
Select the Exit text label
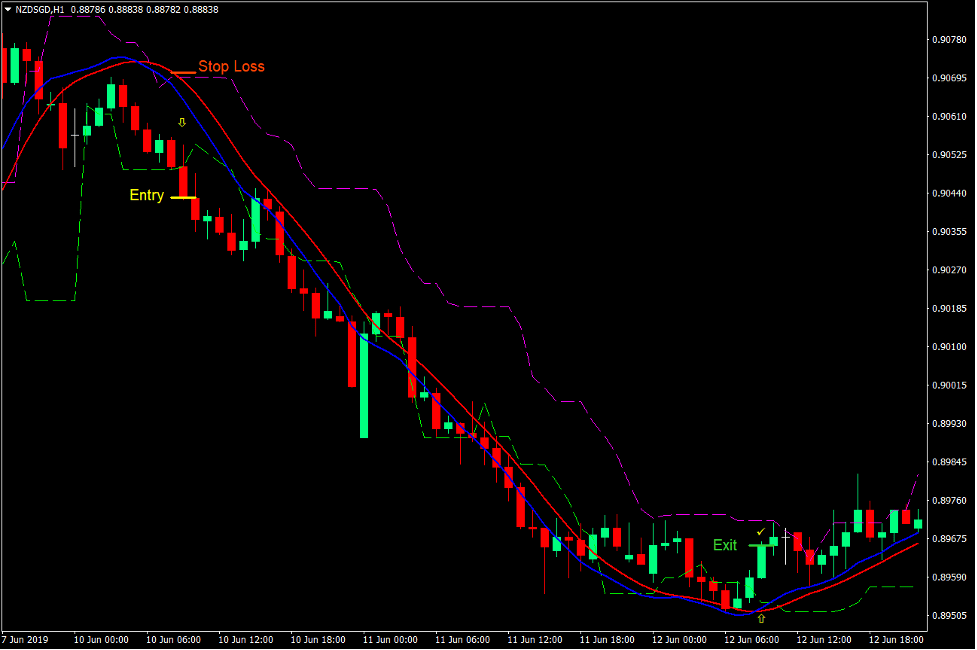pos(724,546)
